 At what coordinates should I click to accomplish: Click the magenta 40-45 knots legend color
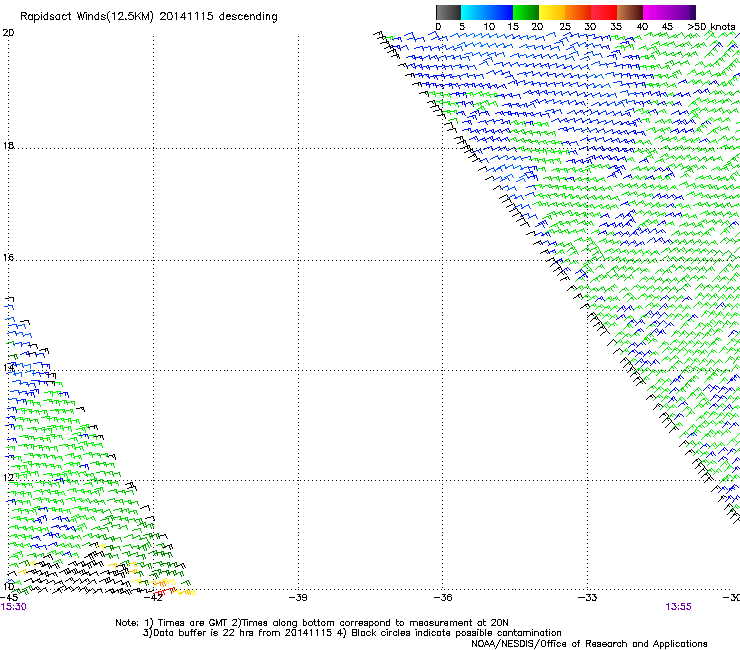(x=656, y=12)
